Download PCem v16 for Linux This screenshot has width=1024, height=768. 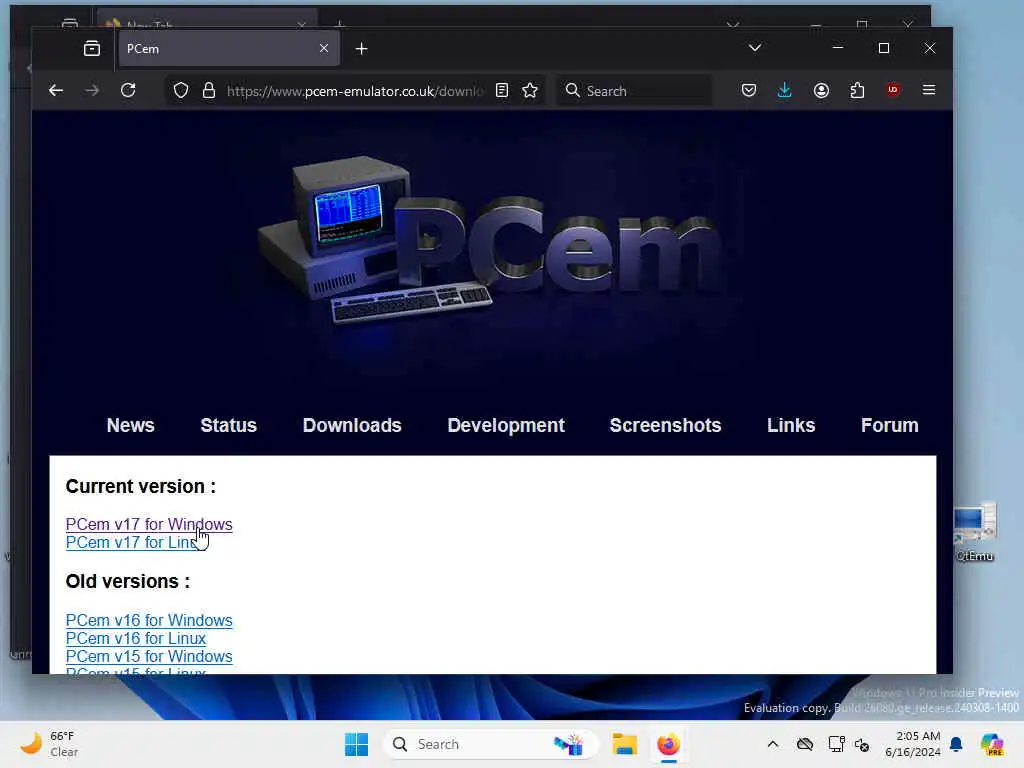(136, 639)
